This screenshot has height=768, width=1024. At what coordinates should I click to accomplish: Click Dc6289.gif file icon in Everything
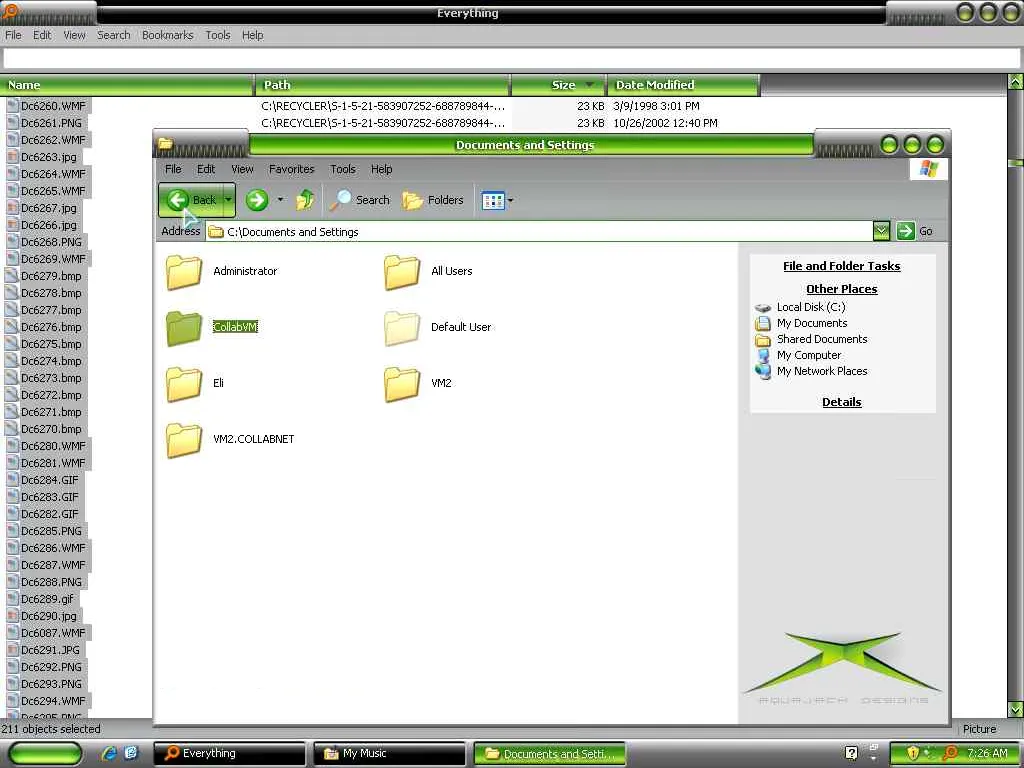point(12,599)
